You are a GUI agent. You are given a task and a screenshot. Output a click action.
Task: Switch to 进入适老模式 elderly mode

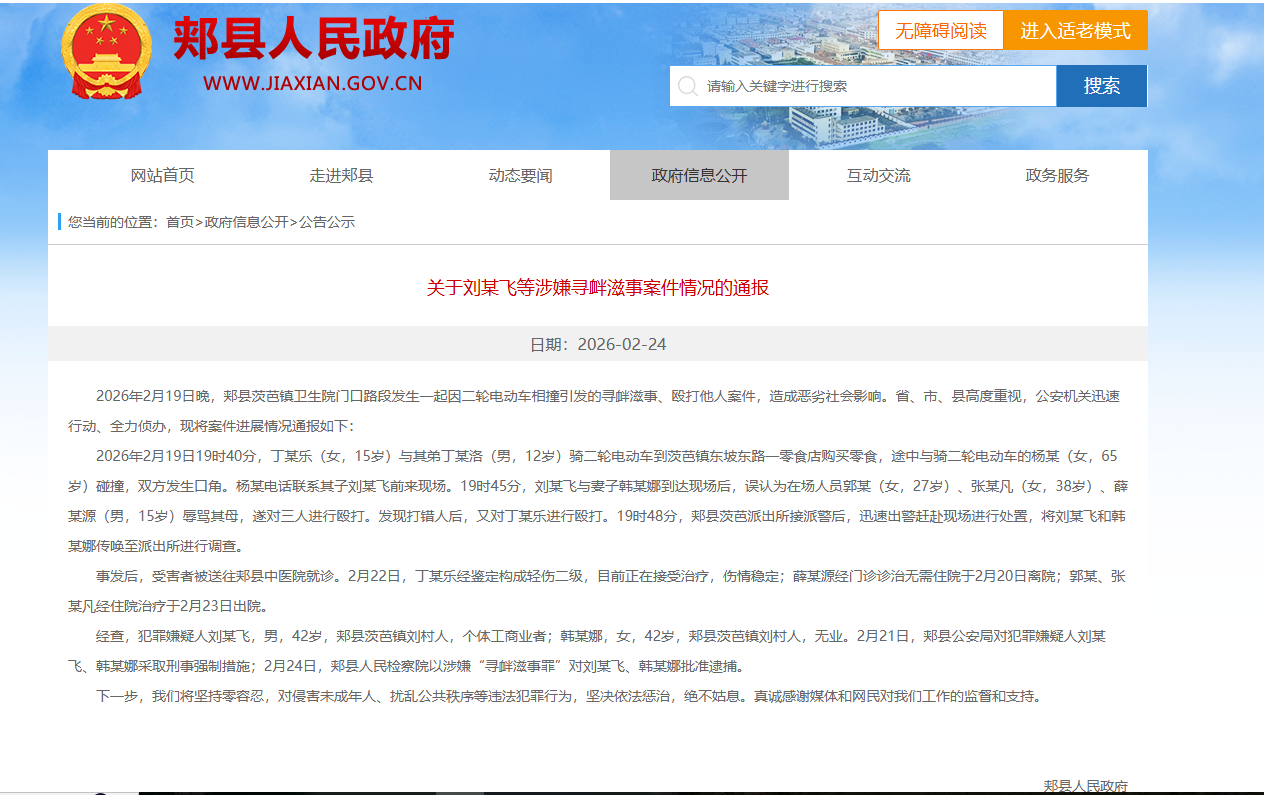(x=1075, y=30)
